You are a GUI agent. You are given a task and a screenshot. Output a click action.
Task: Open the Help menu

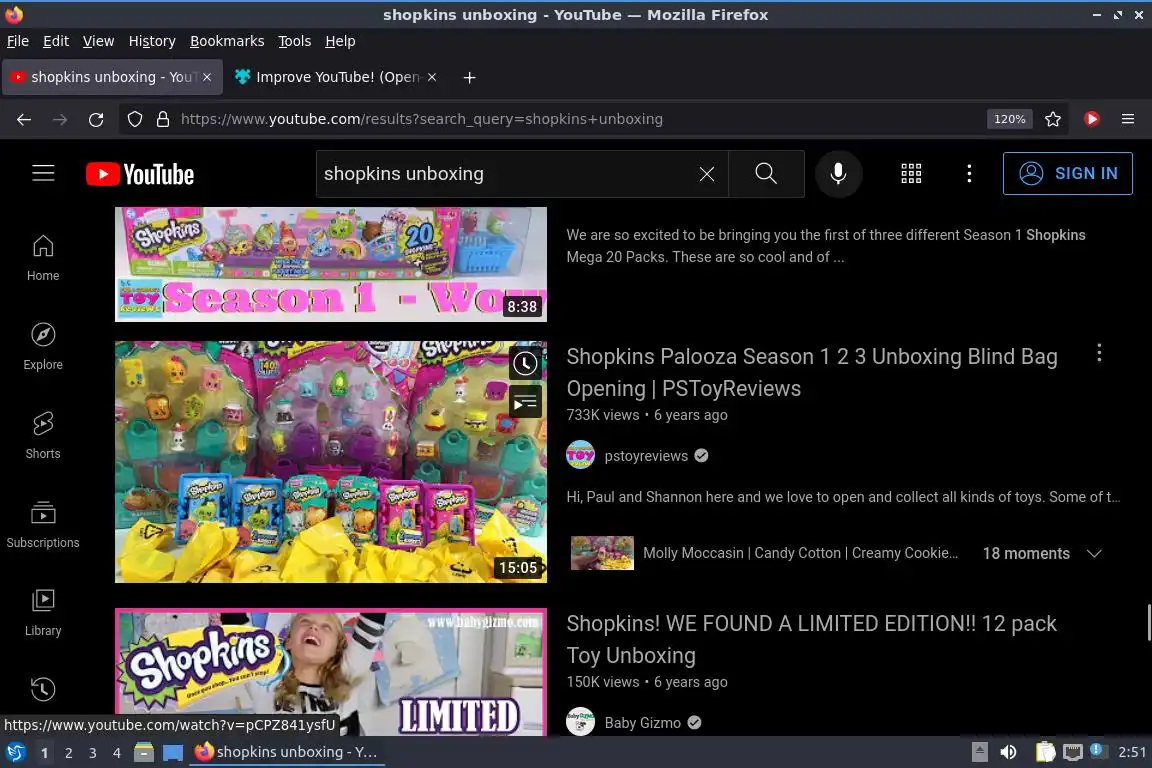[340, 41]
